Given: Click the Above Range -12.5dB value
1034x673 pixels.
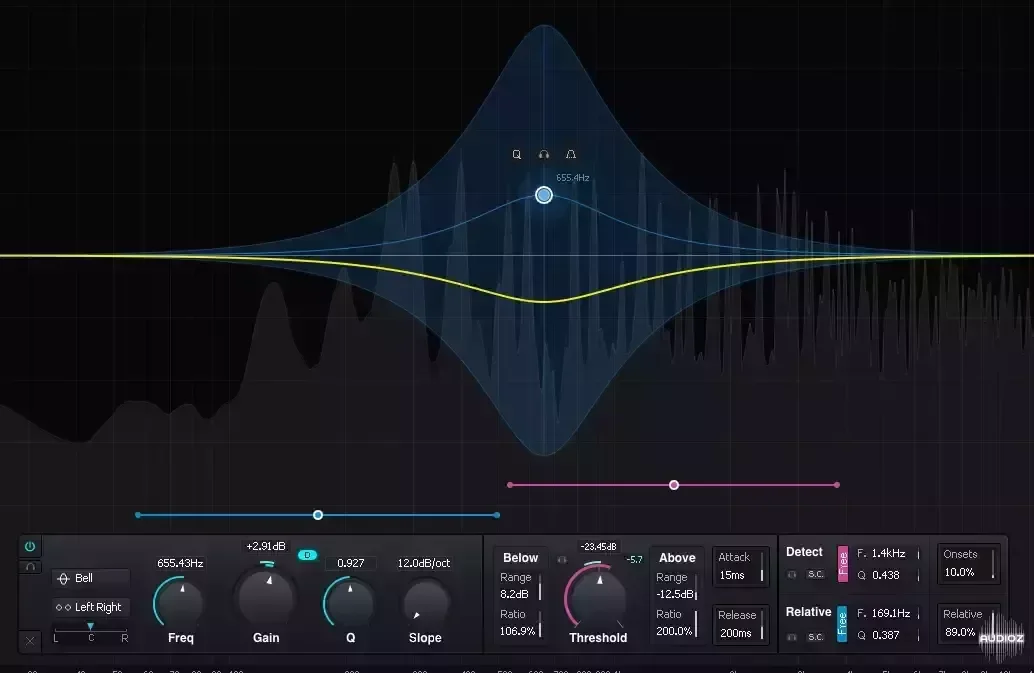Looking at the screenshot, I should pyautogui.click(x=675, y=594).
